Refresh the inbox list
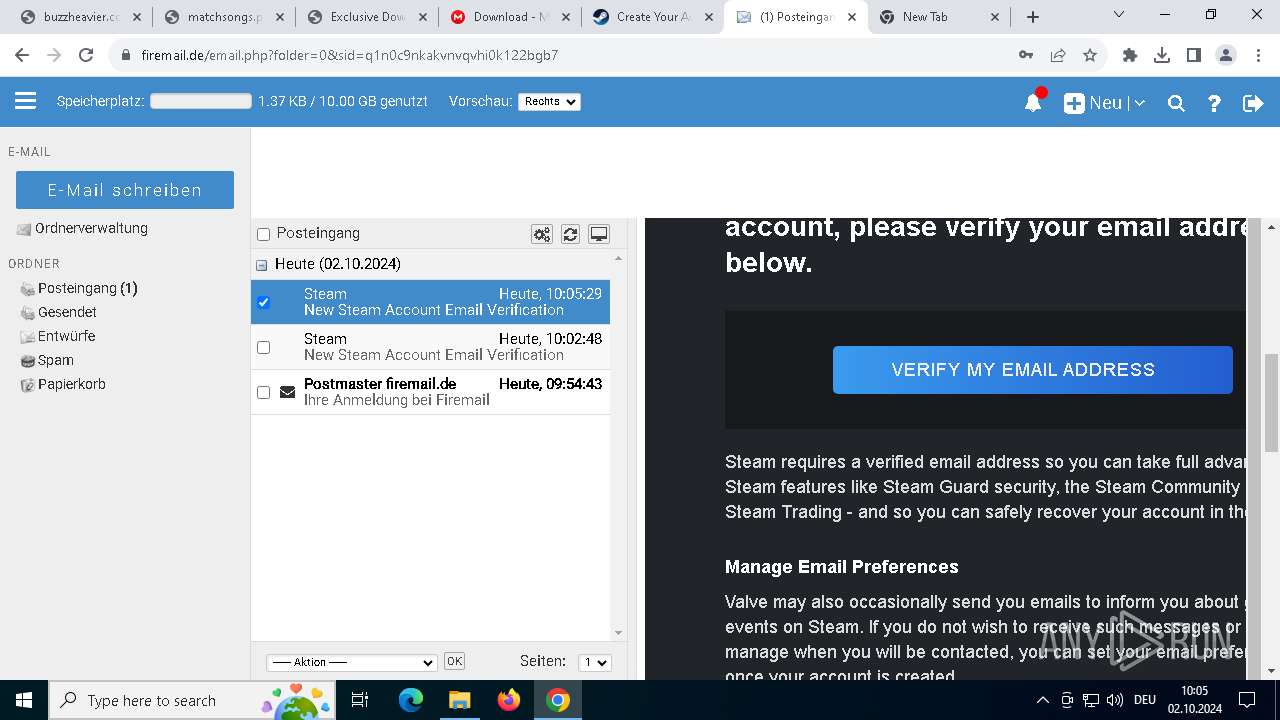This screenshot has width=1280, height=720. (570, 234)
